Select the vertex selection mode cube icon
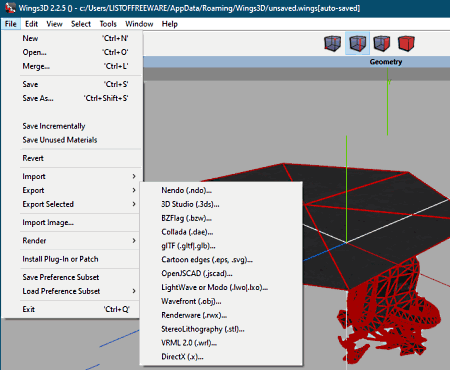Screen dimensions: 450x370 332,44
